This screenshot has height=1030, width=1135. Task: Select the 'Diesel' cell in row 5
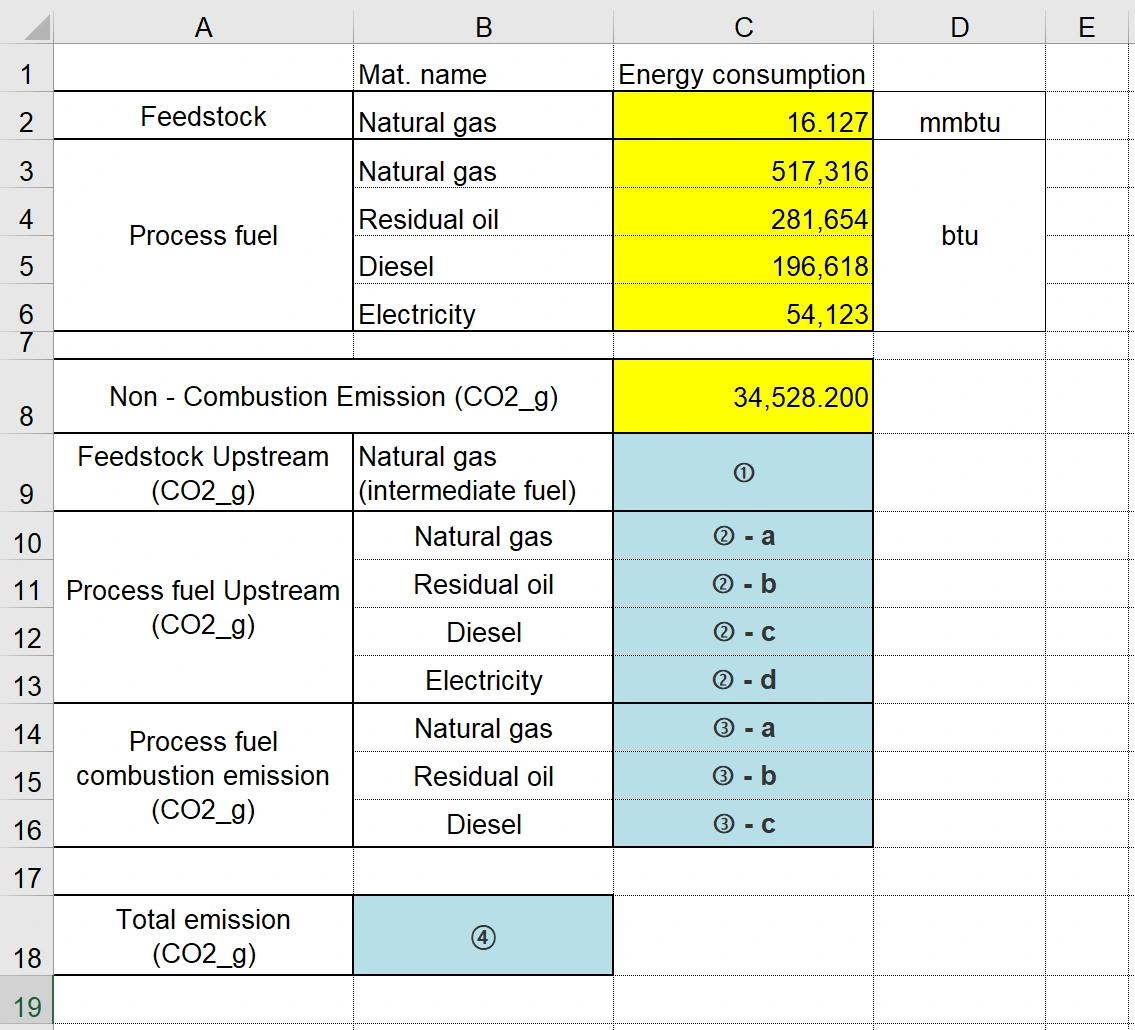click(x=484, y=260)
